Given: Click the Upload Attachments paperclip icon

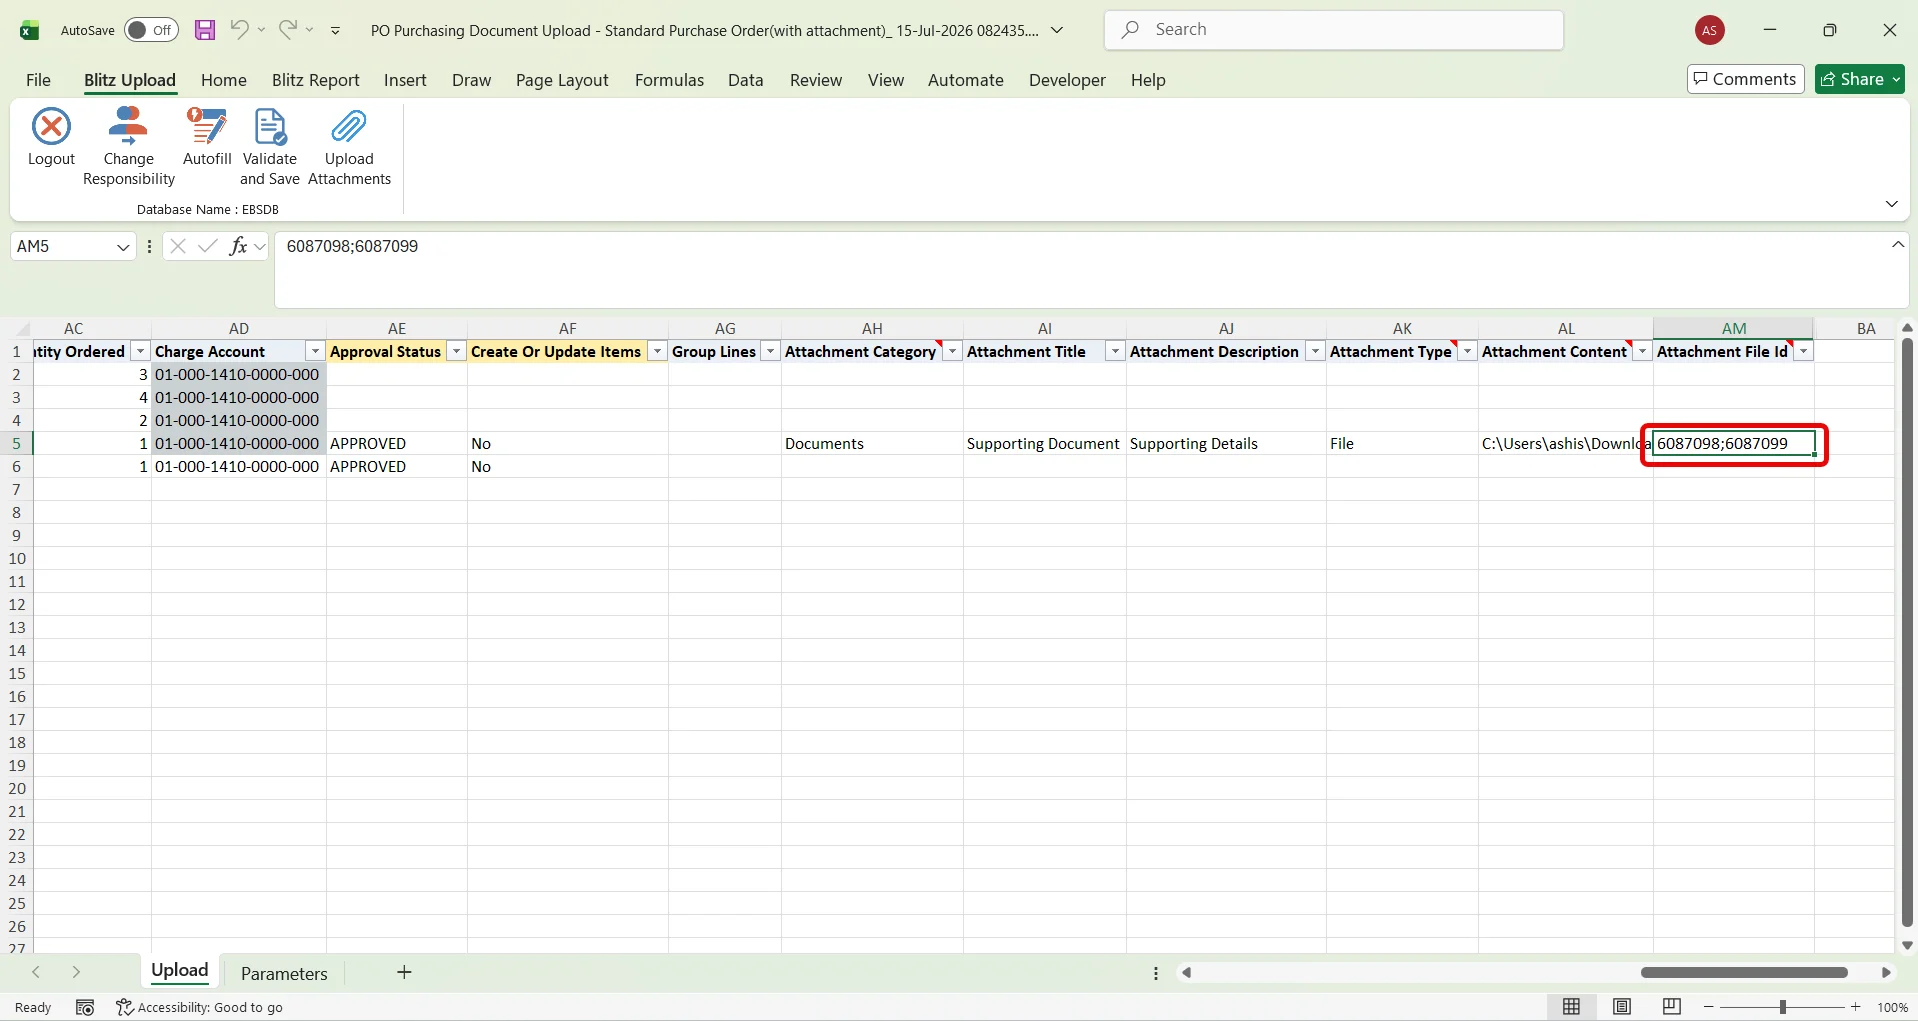Looking at the screenshot, I should pyautogui.click(x=349, y=127).
